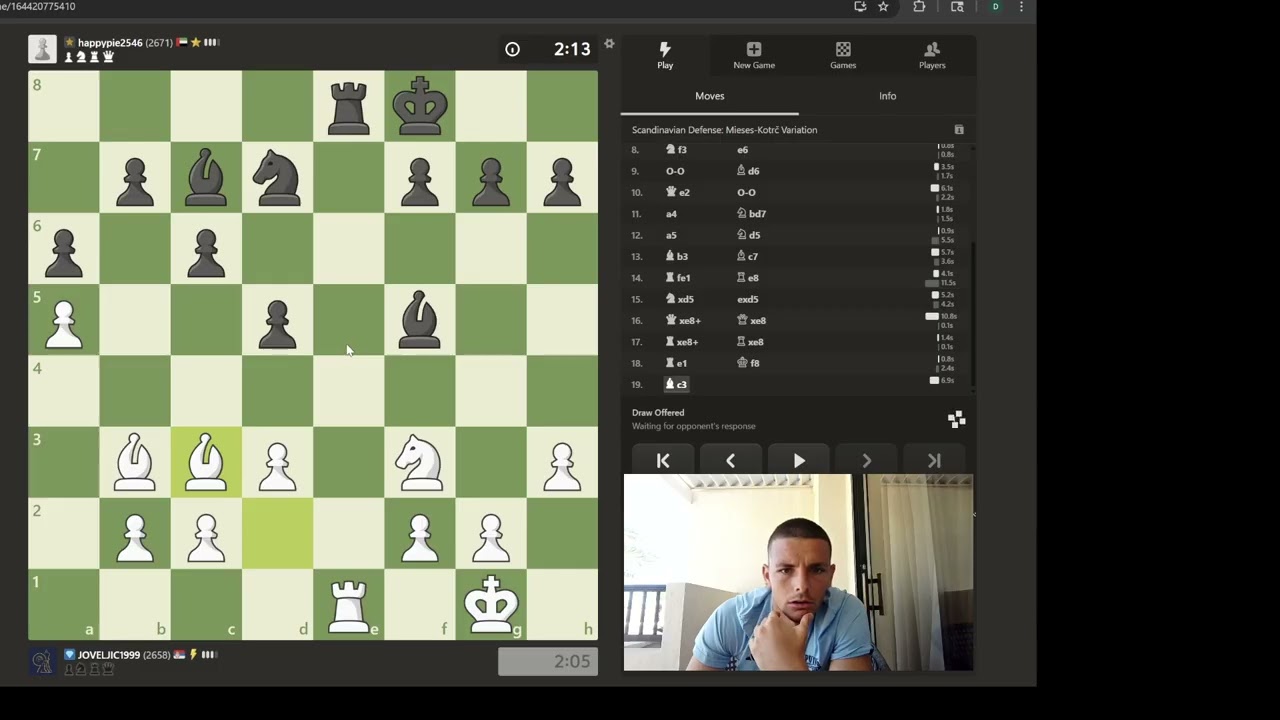
Task: Click the white king on g1
Action: pyautogui.click(x=491, y=605)
